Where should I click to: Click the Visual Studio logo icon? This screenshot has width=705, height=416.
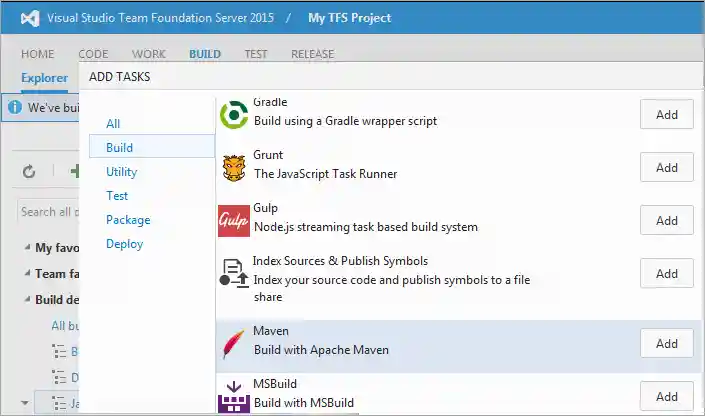coord(30,18)
